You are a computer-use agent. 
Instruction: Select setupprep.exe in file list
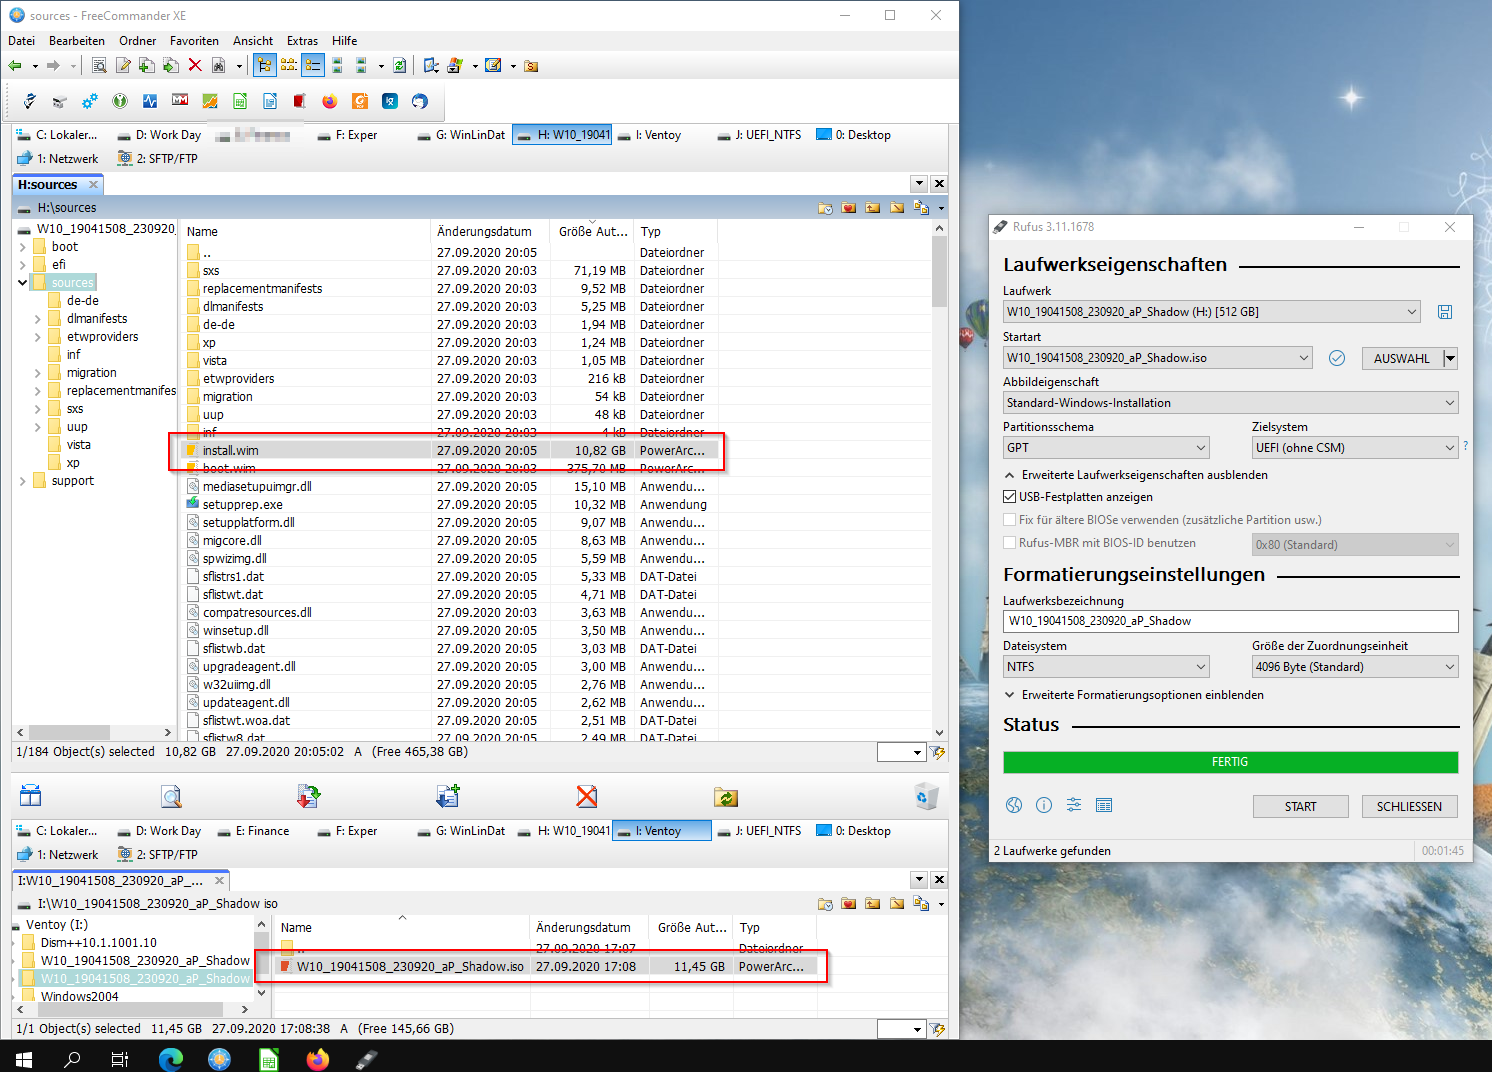point(450,505)
